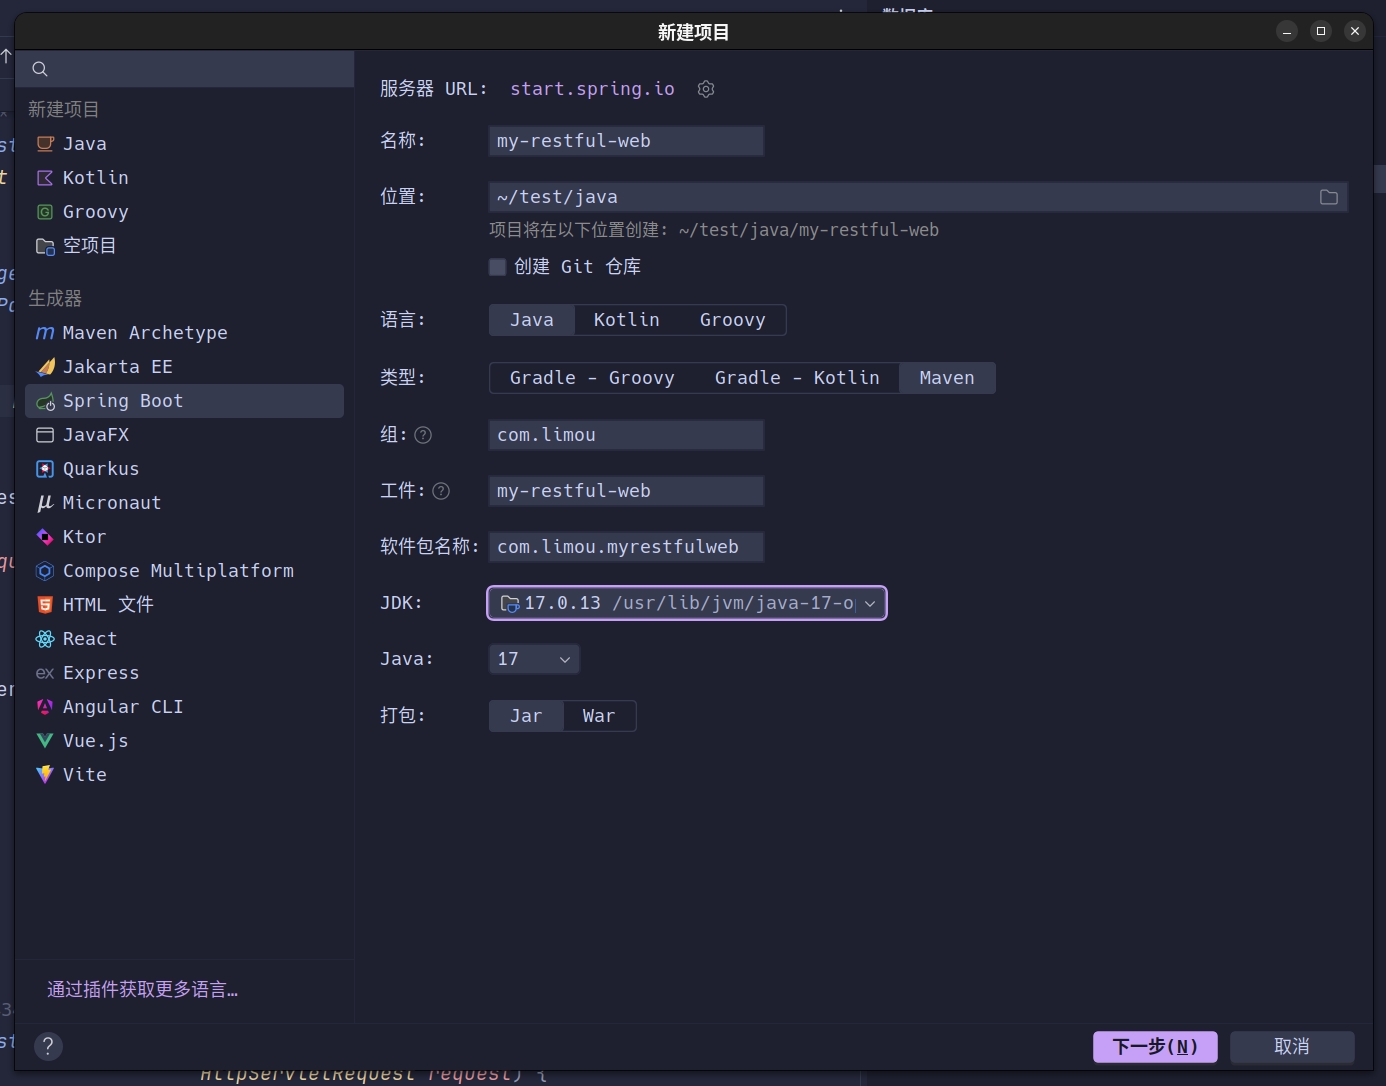Open help with the question mark button
This screenshot has height=1086, width=1386.
point(48,1046)
